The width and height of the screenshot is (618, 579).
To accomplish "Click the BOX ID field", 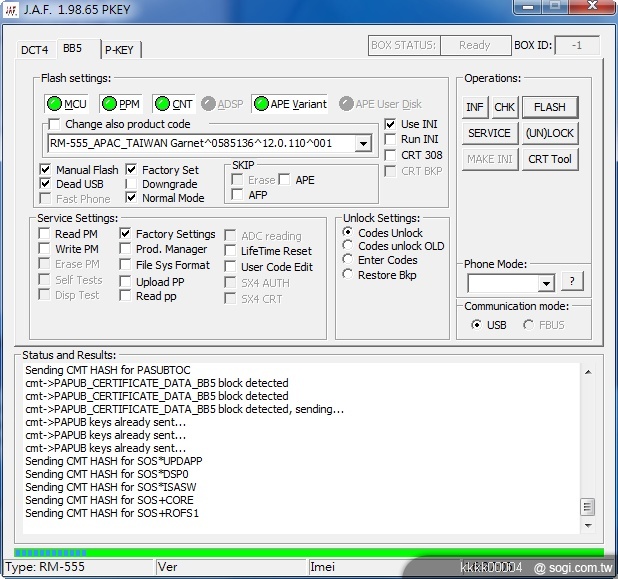I will coord(577,45).
